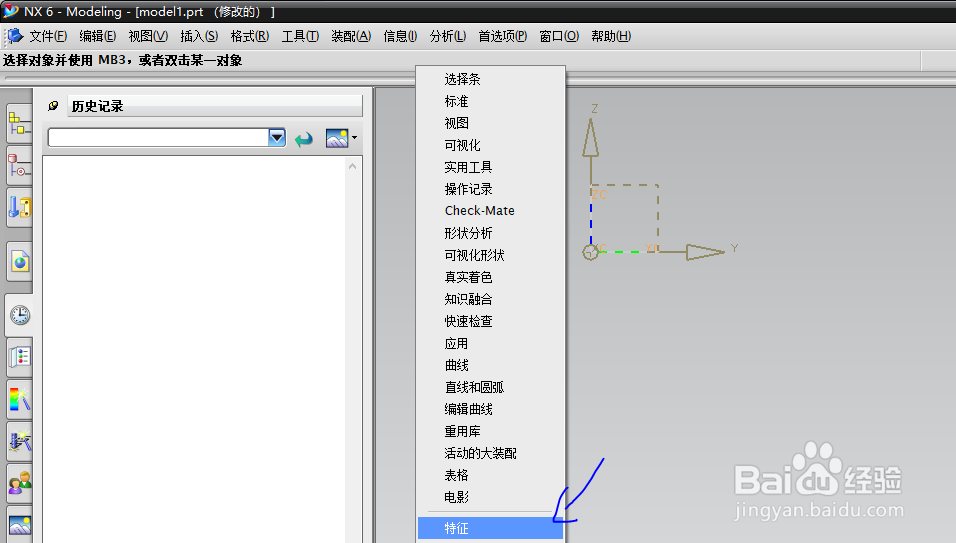Open the Internet Explorer sidebar tab

[x=19, y=262]
